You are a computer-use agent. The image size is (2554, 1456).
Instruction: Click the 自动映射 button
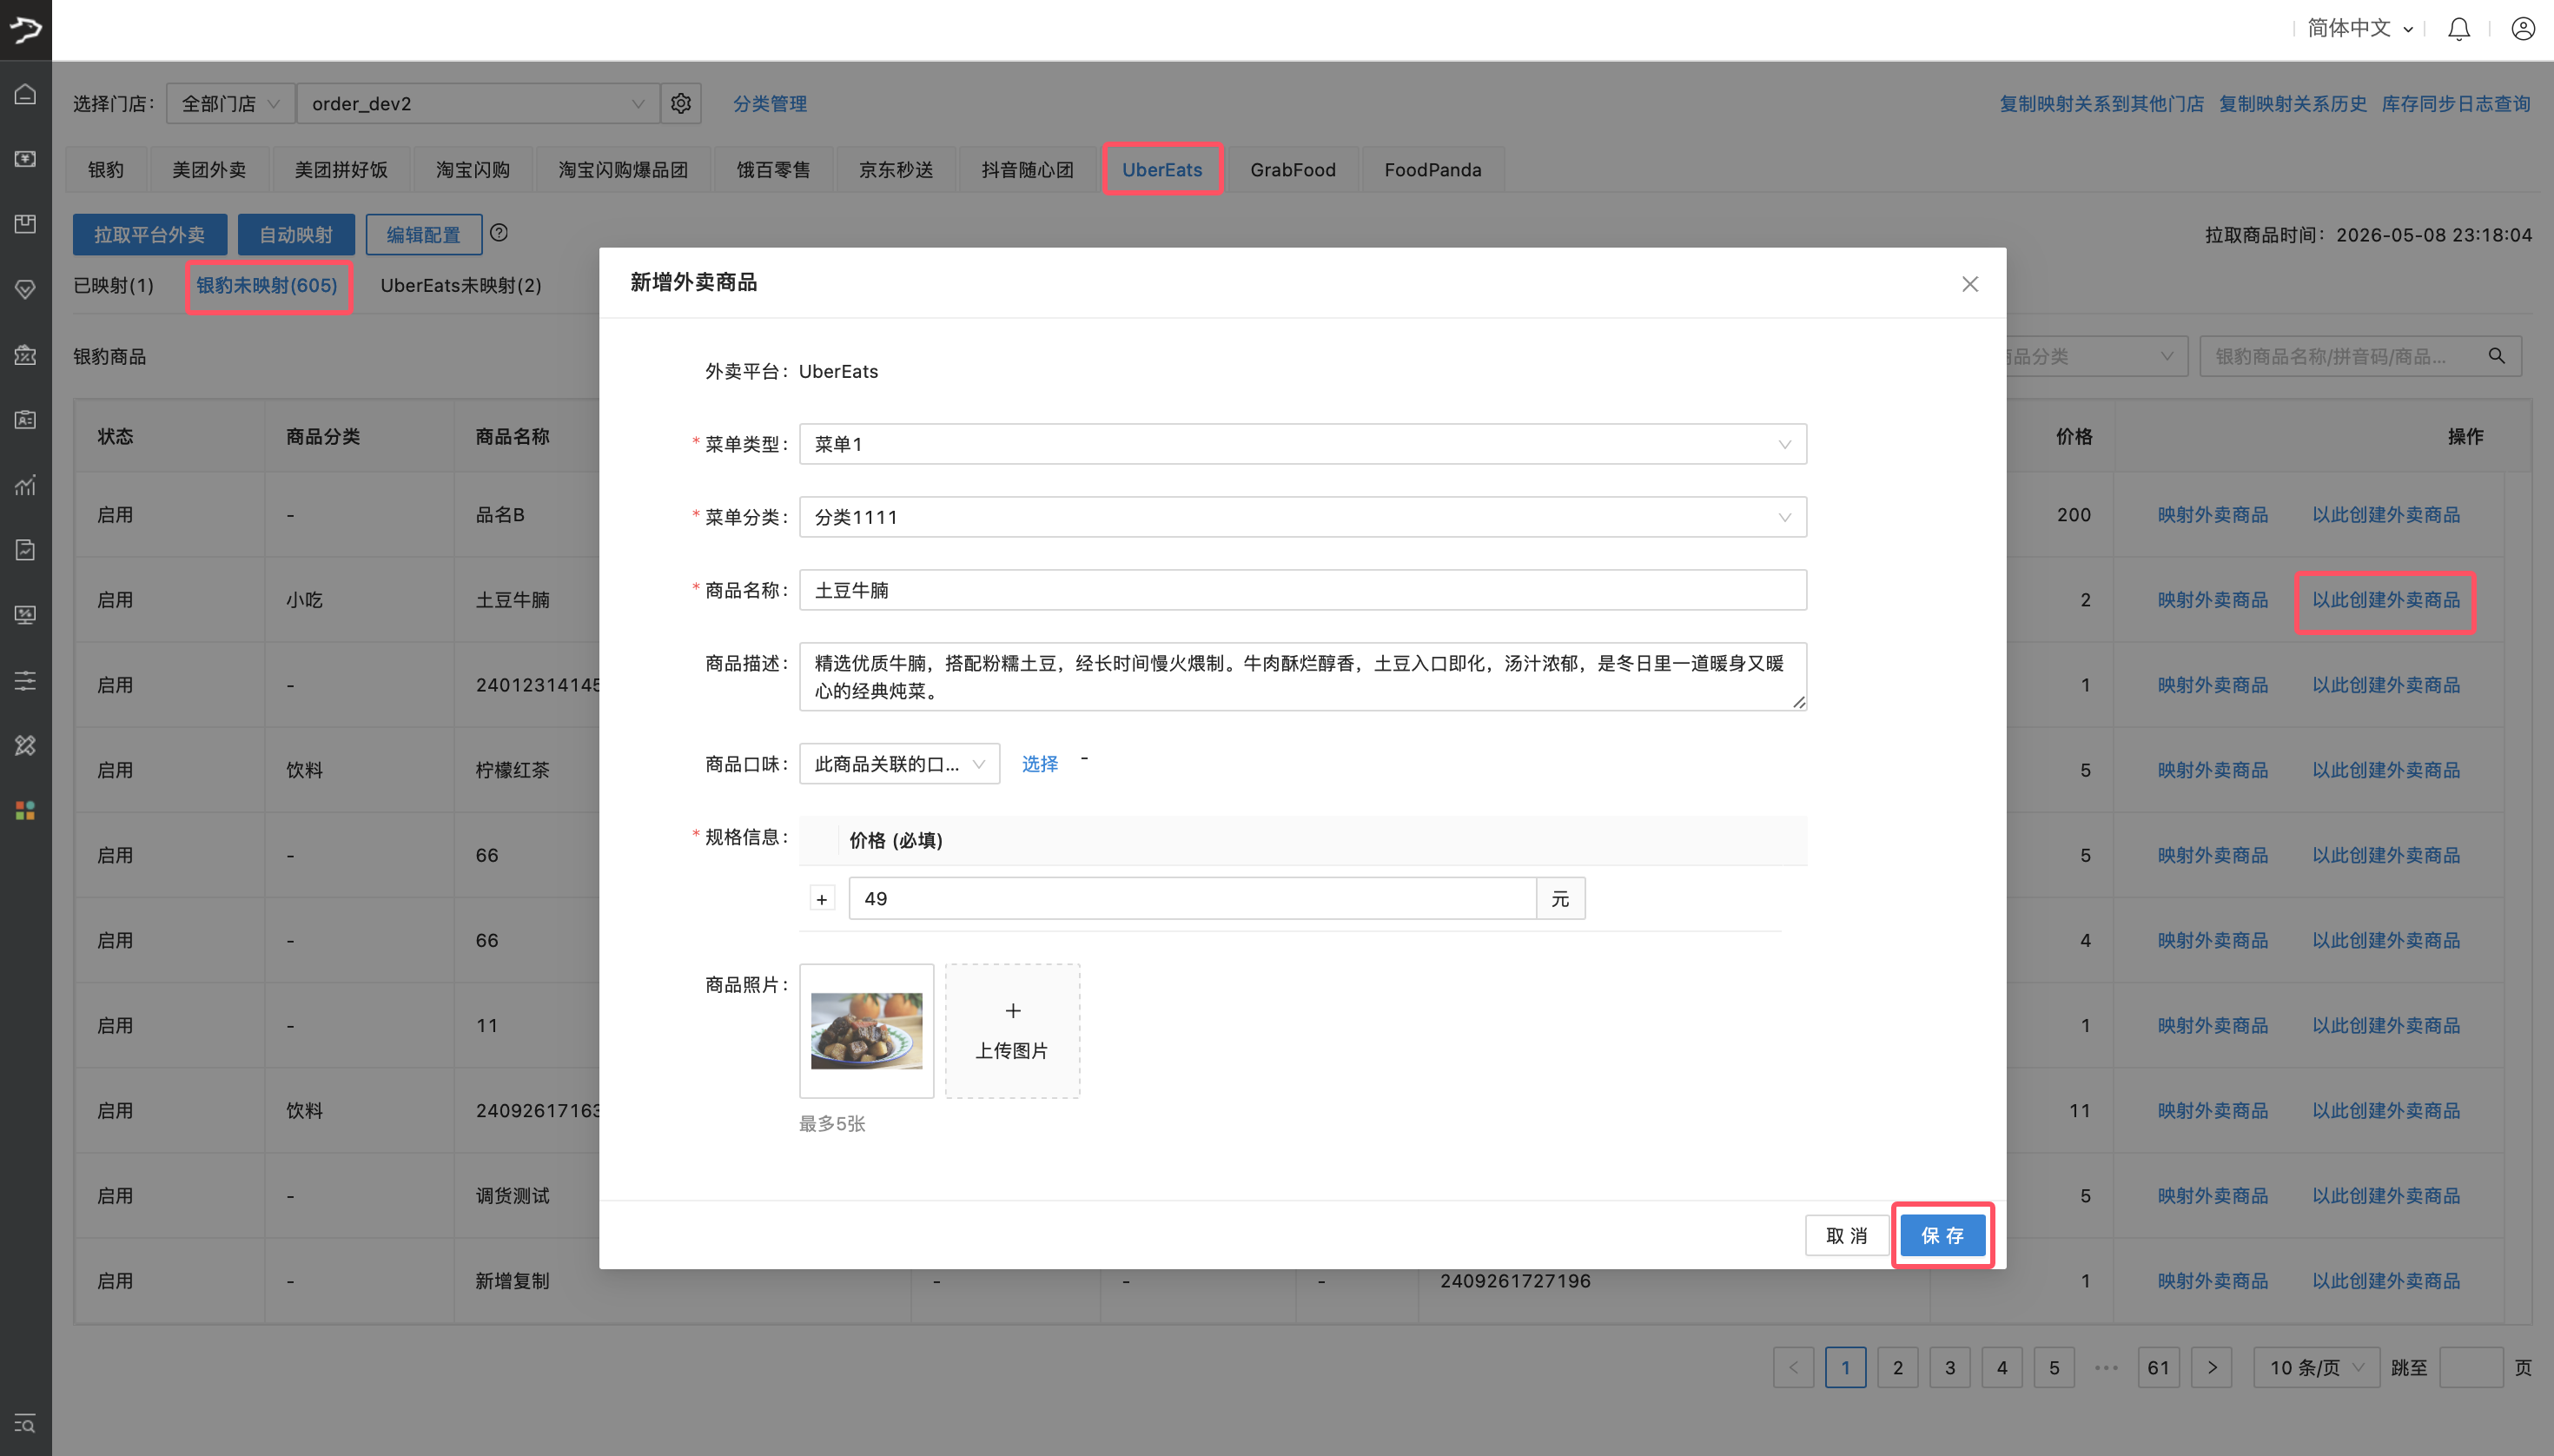(x=296, y=234)
